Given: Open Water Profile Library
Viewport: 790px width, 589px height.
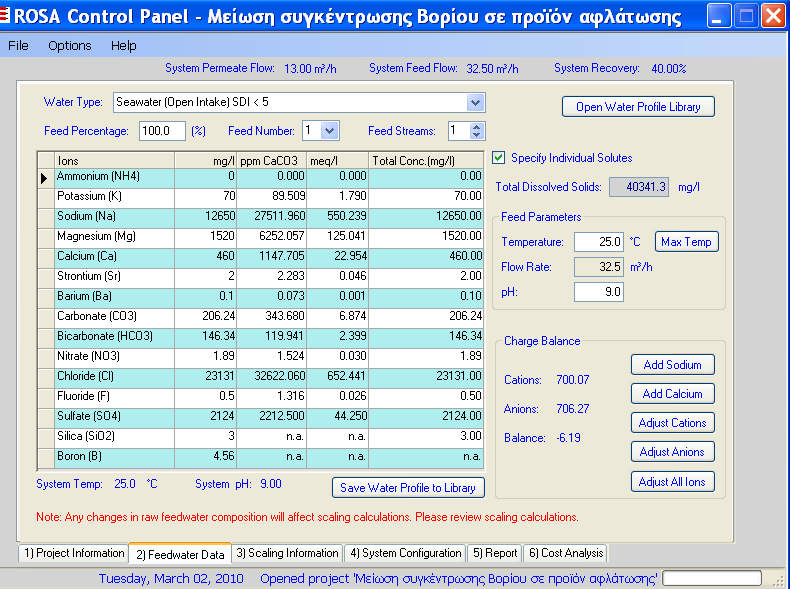Looking at the screenshot, I should [638, 107].
